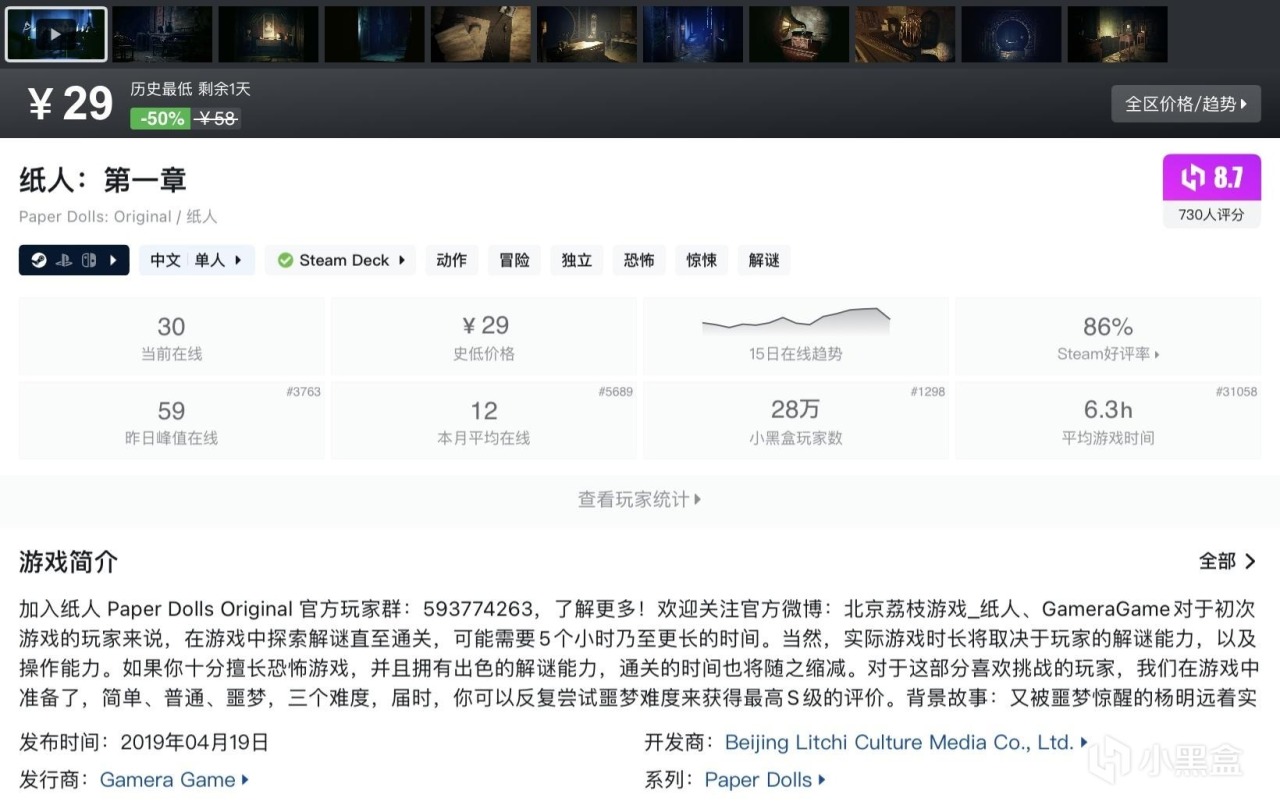Expand the 中文 单人 language chip
The image size is (1280, 805).
point(197,260)
